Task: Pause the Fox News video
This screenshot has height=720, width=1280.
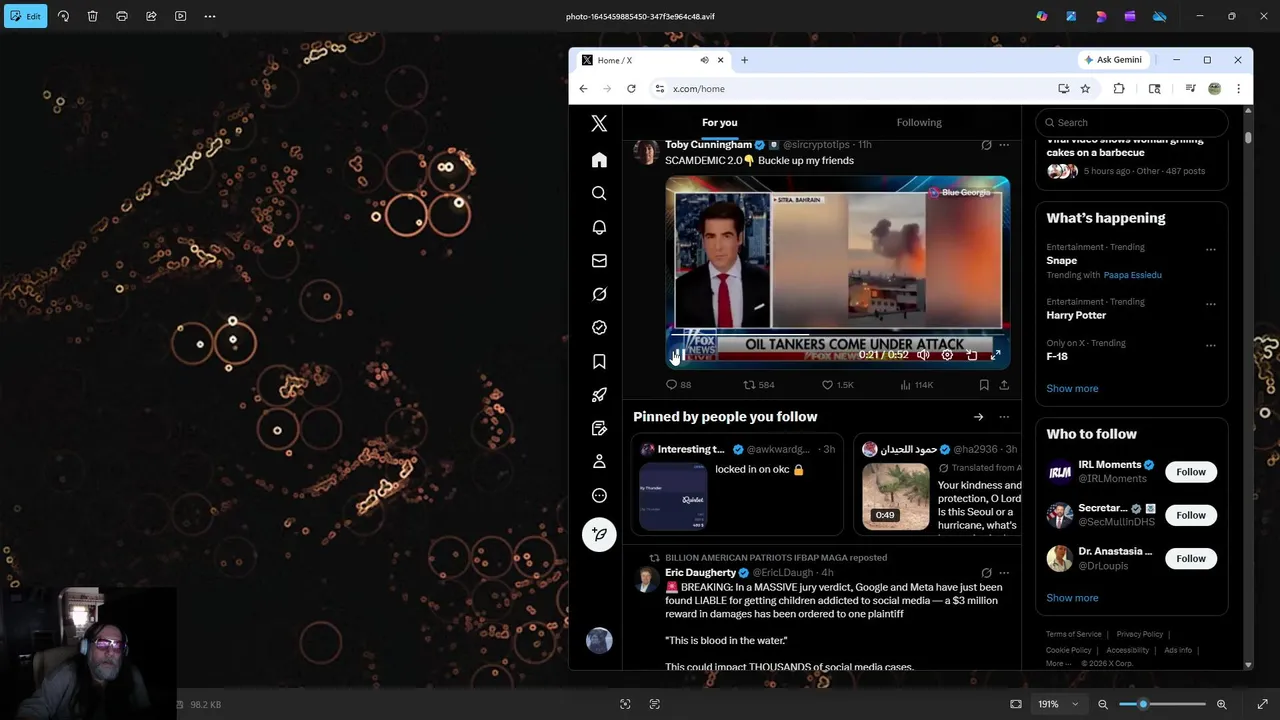Action: [679, 355]
